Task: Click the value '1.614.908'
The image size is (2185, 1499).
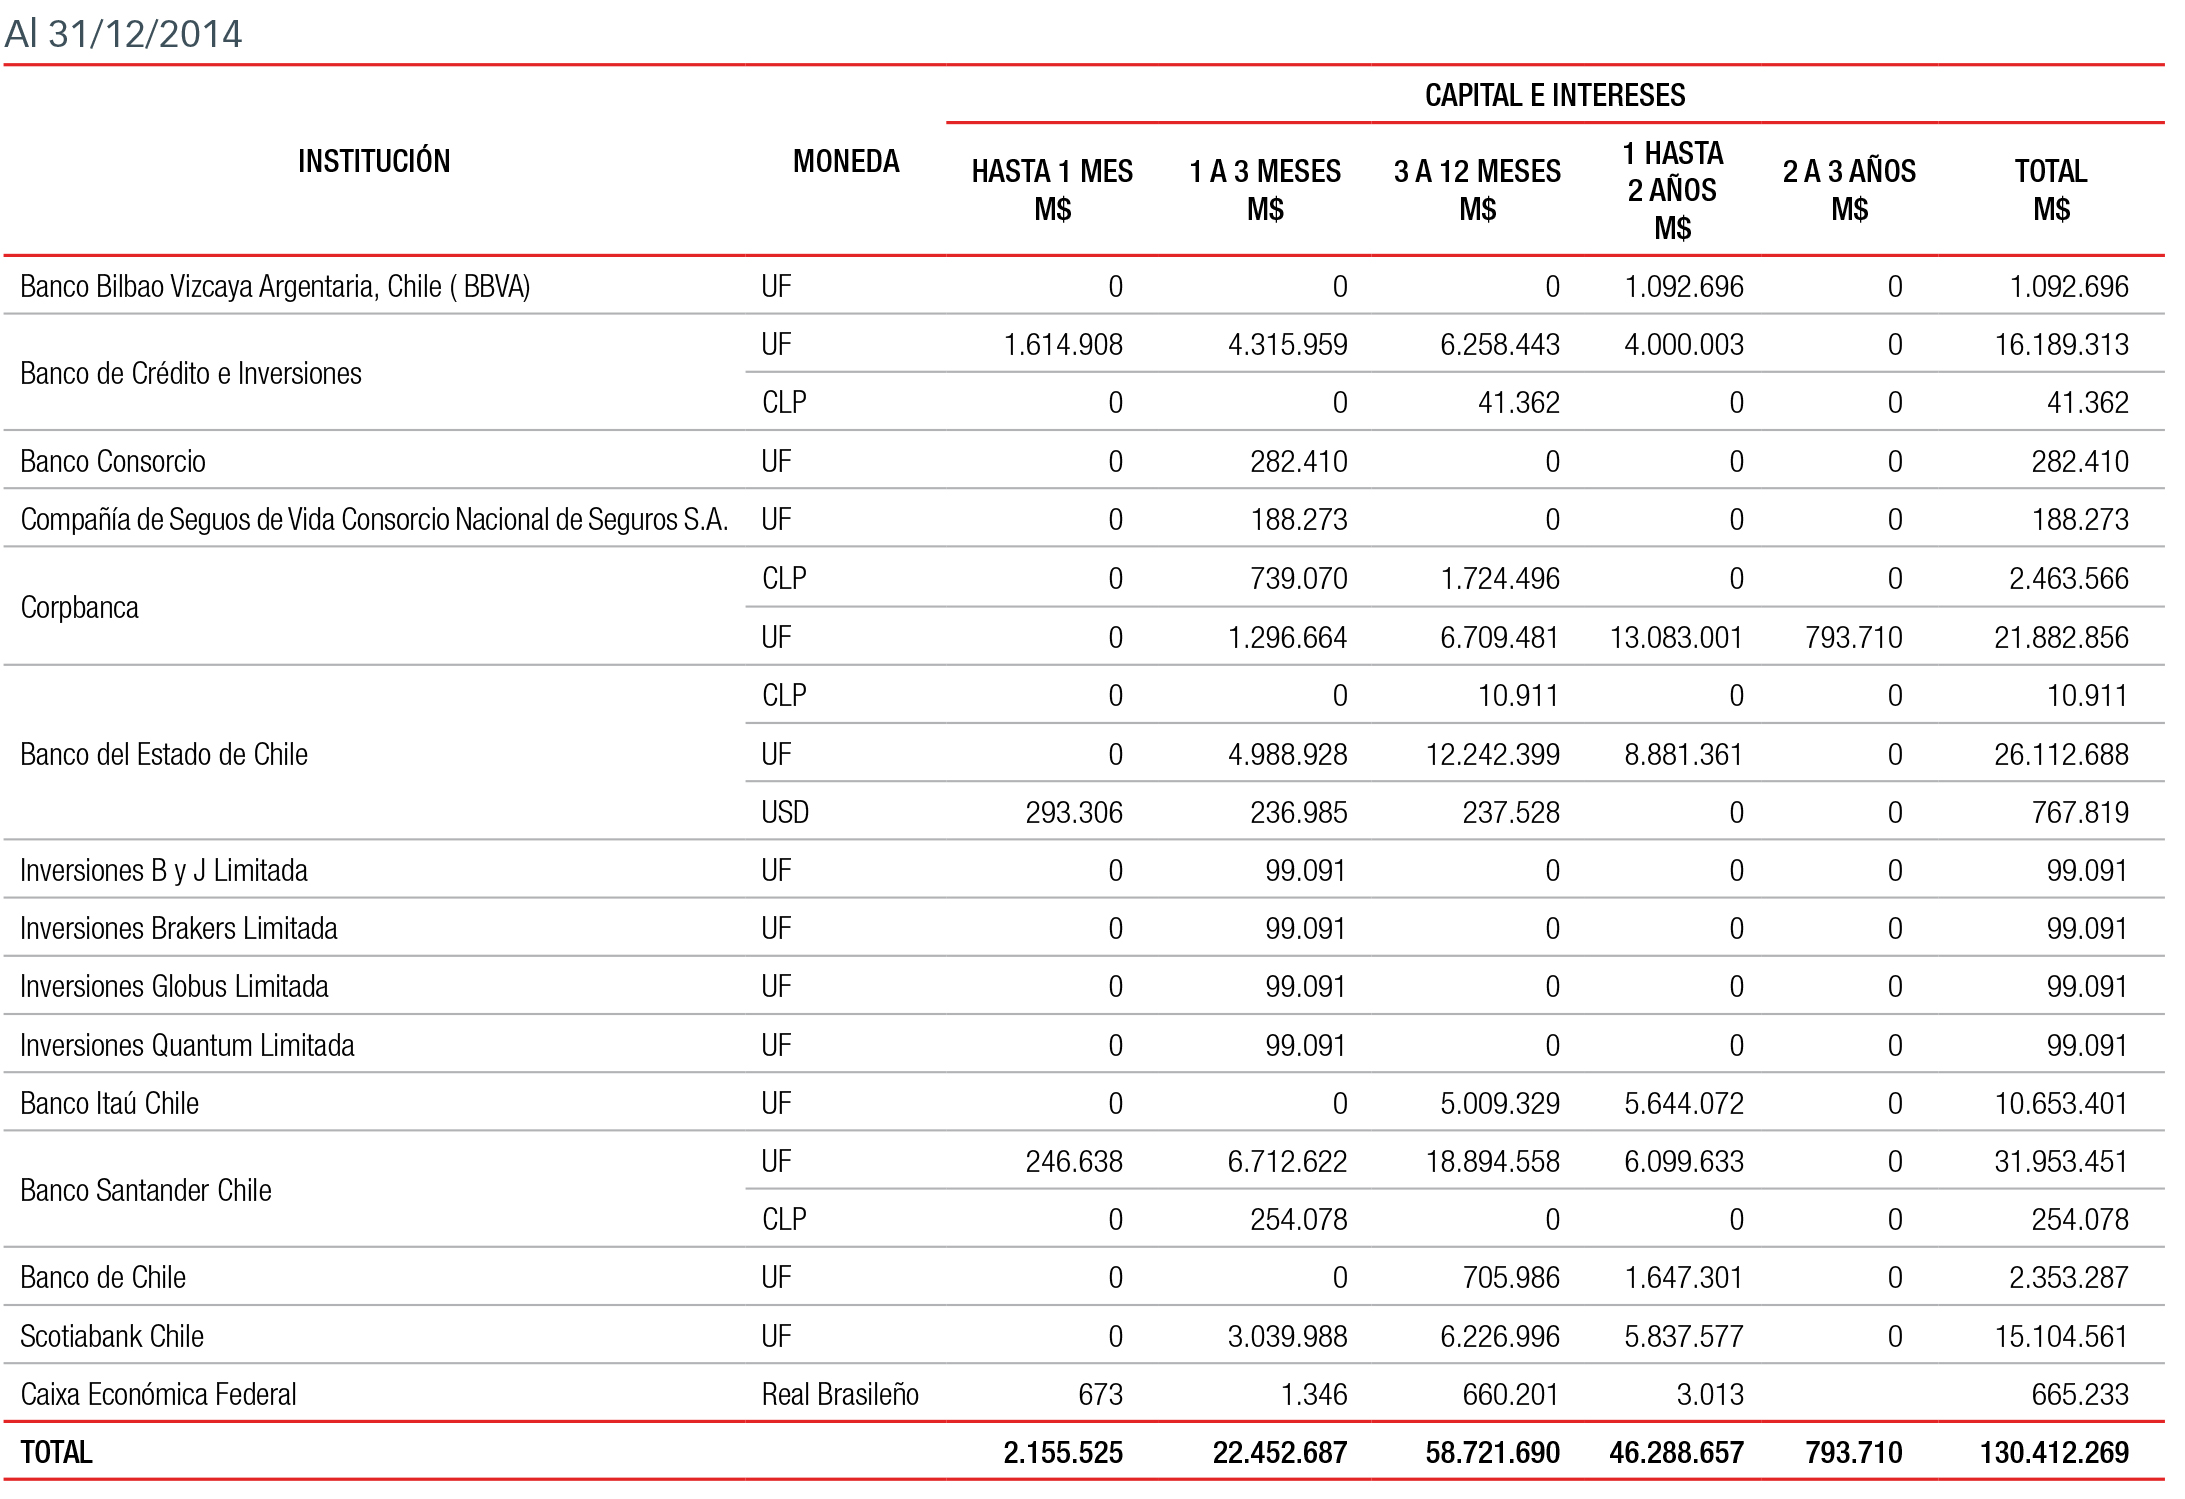Action: [1063, 345]
